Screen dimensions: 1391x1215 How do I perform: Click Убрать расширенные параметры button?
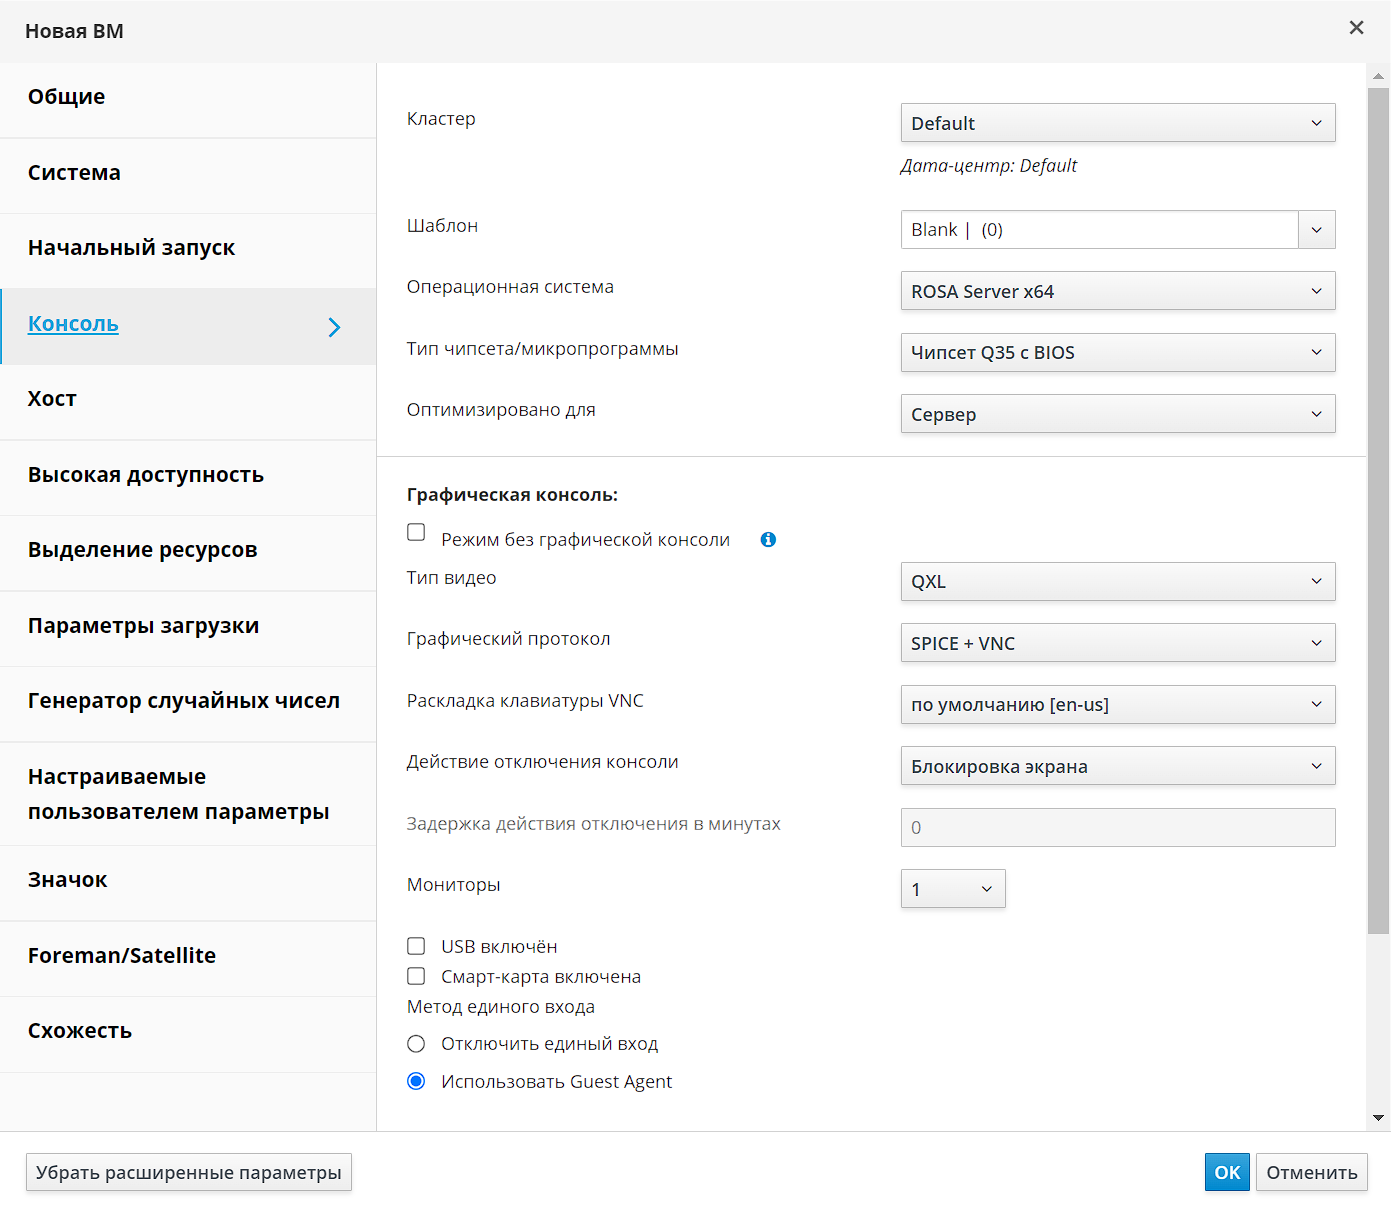pyautogui.click(x=189, y=1172)
